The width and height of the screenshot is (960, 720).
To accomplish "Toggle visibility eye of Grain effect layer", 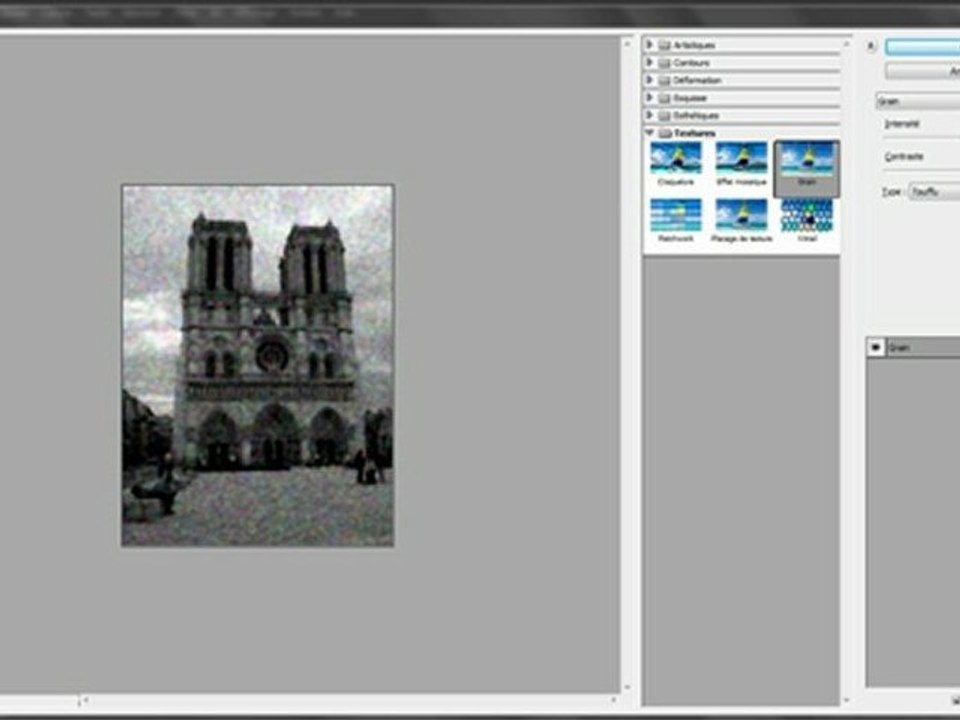I will coord(876,347).
